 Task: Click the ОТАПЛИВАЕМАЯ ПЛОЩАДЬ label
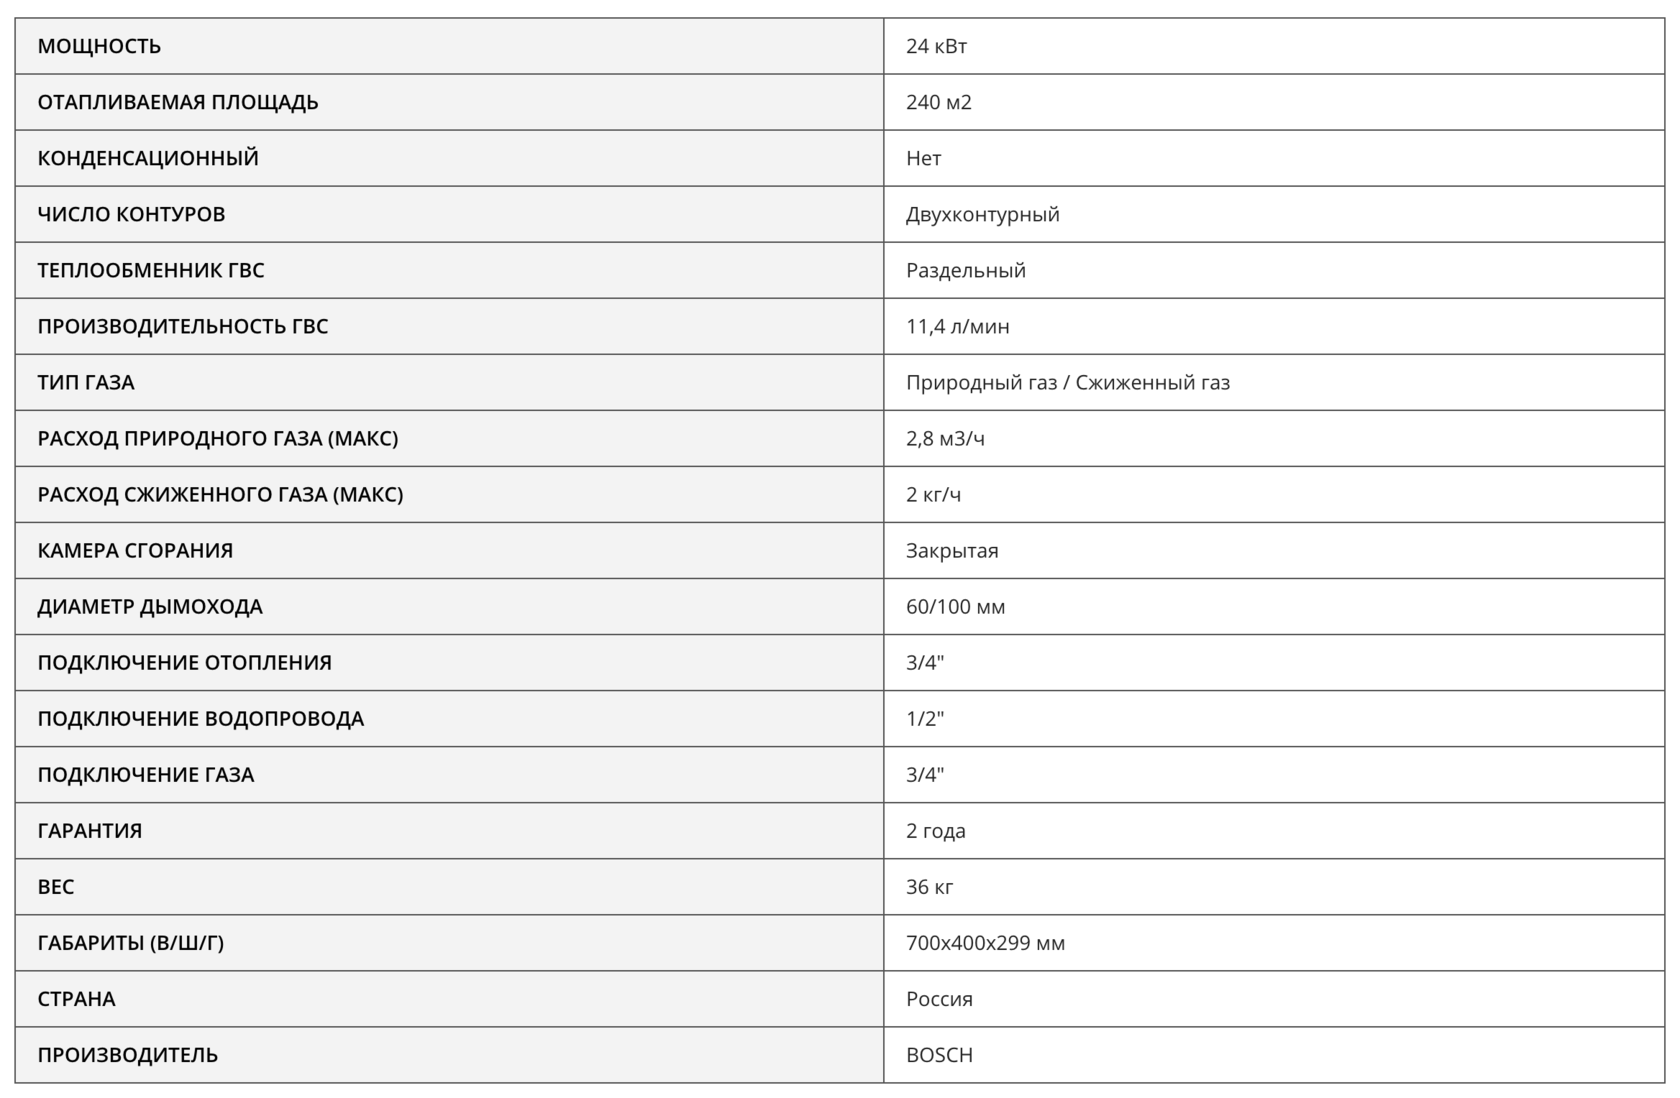coord(178,102)
